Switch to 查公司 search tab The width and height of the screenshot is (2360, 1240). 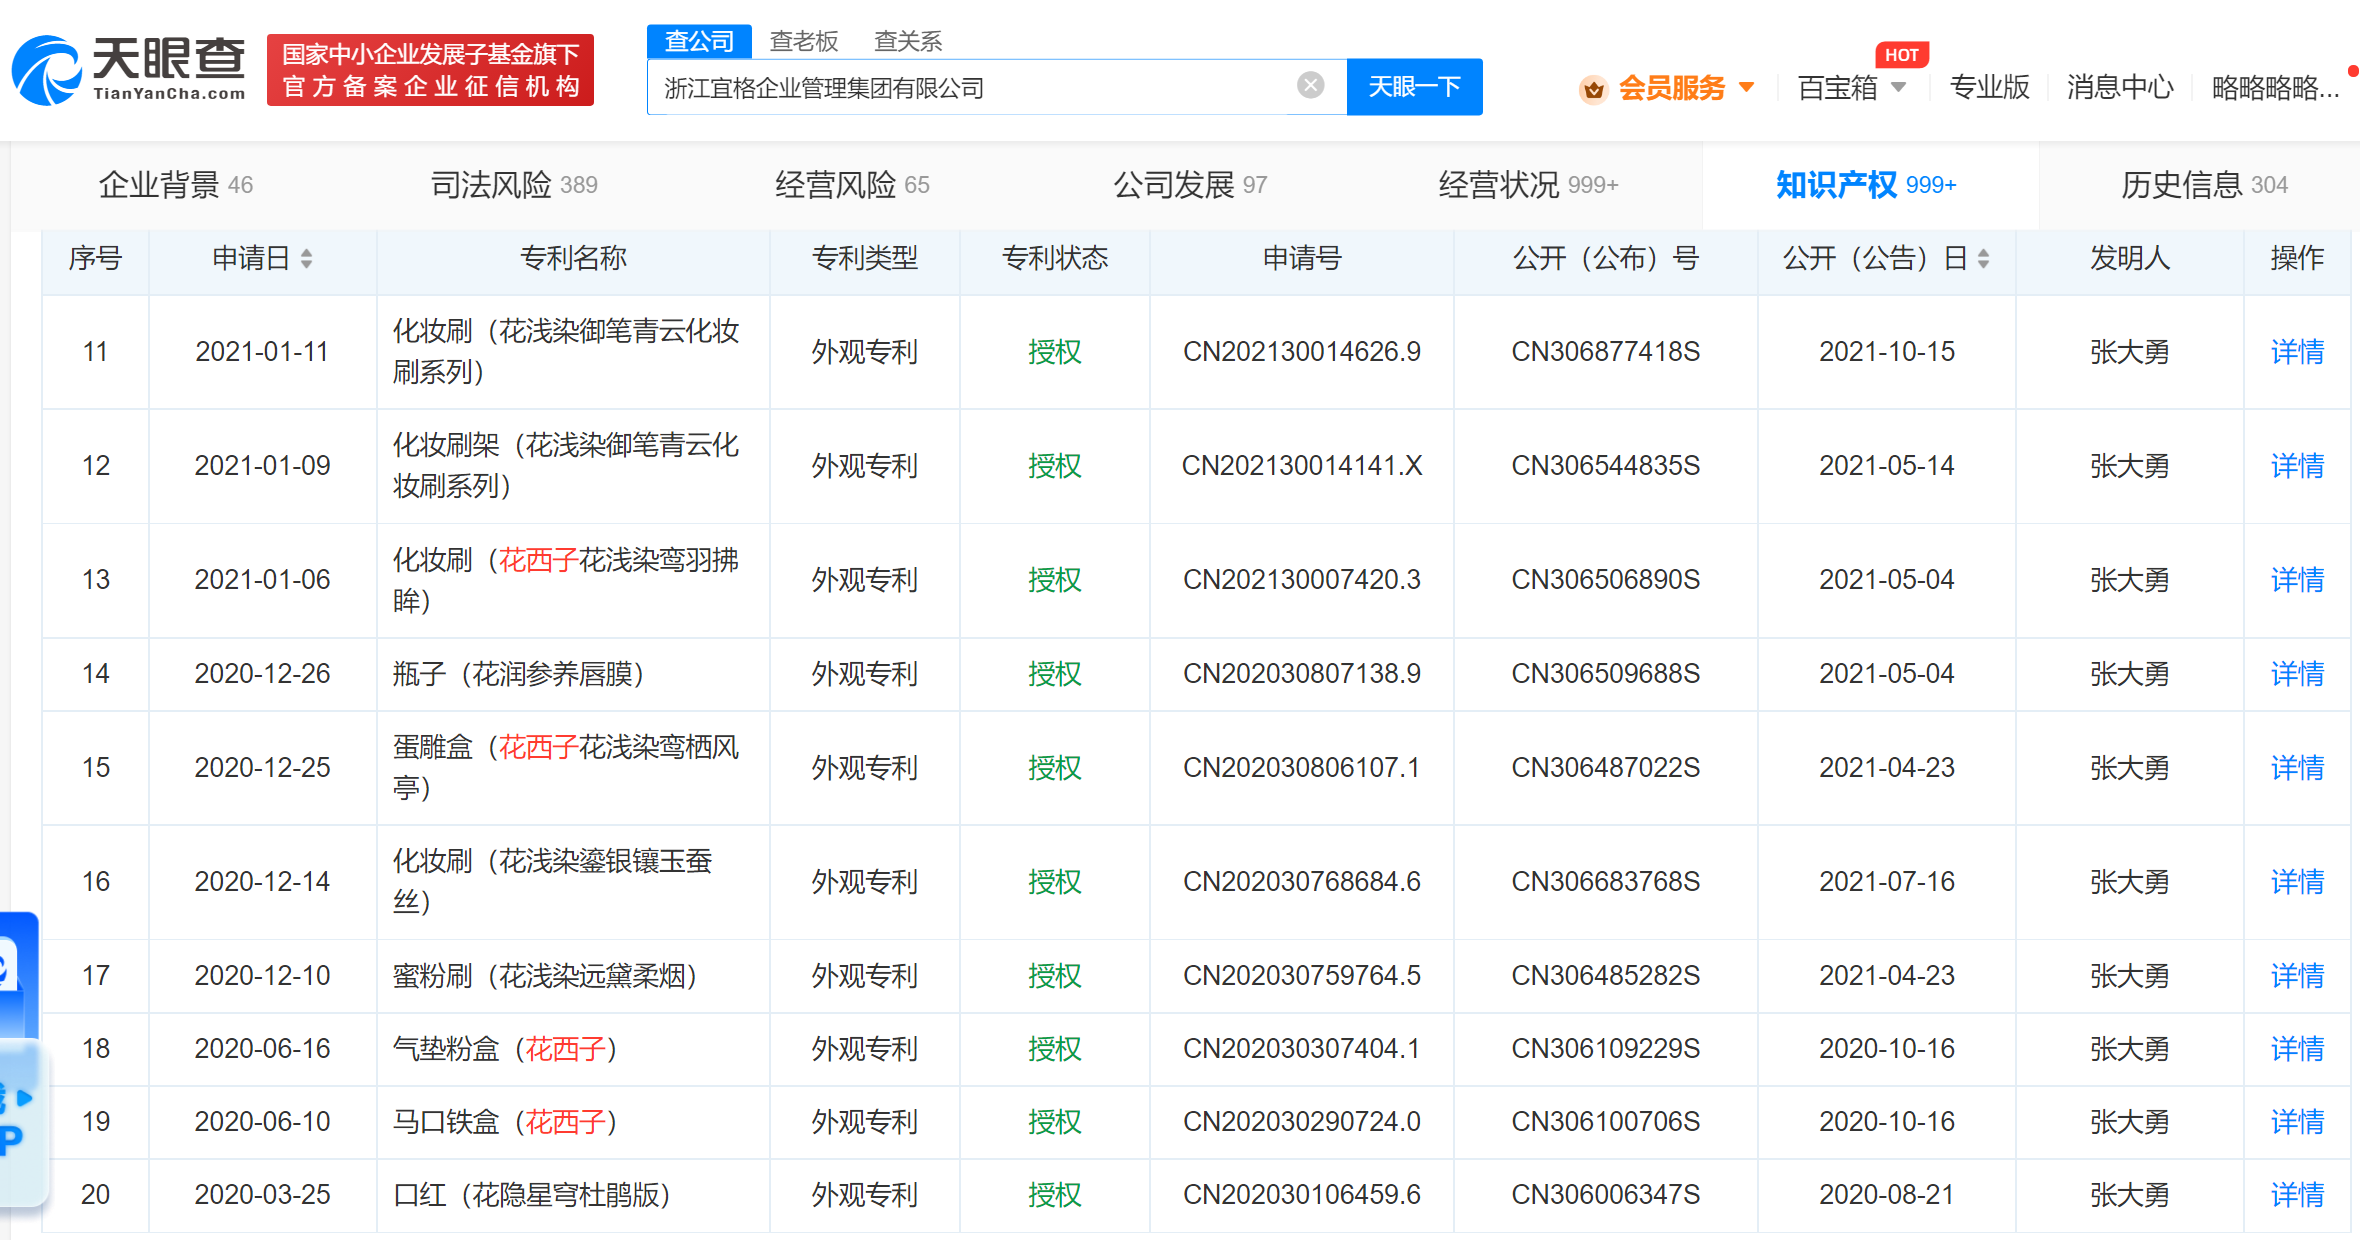[x=699, y=41]
